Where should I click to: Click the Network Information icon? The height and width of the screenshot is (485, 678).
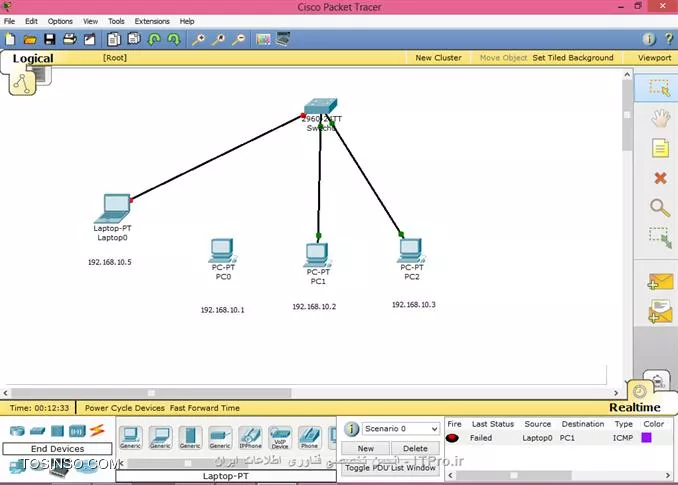[x=649, y=39]
